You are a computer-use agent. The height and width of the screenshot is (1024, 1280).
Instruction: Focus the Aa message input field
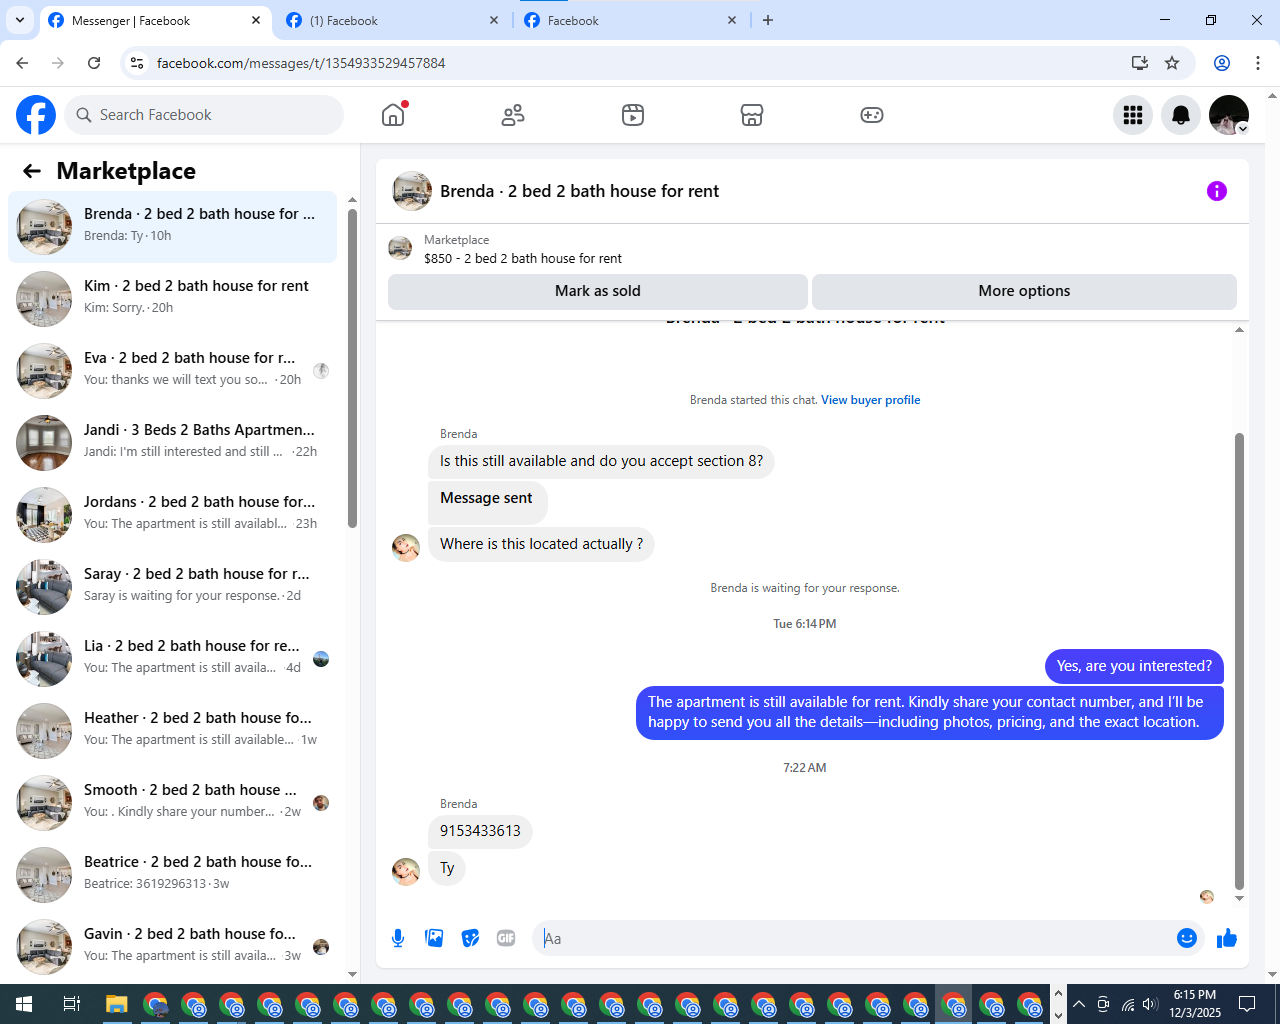click(855, 938)
